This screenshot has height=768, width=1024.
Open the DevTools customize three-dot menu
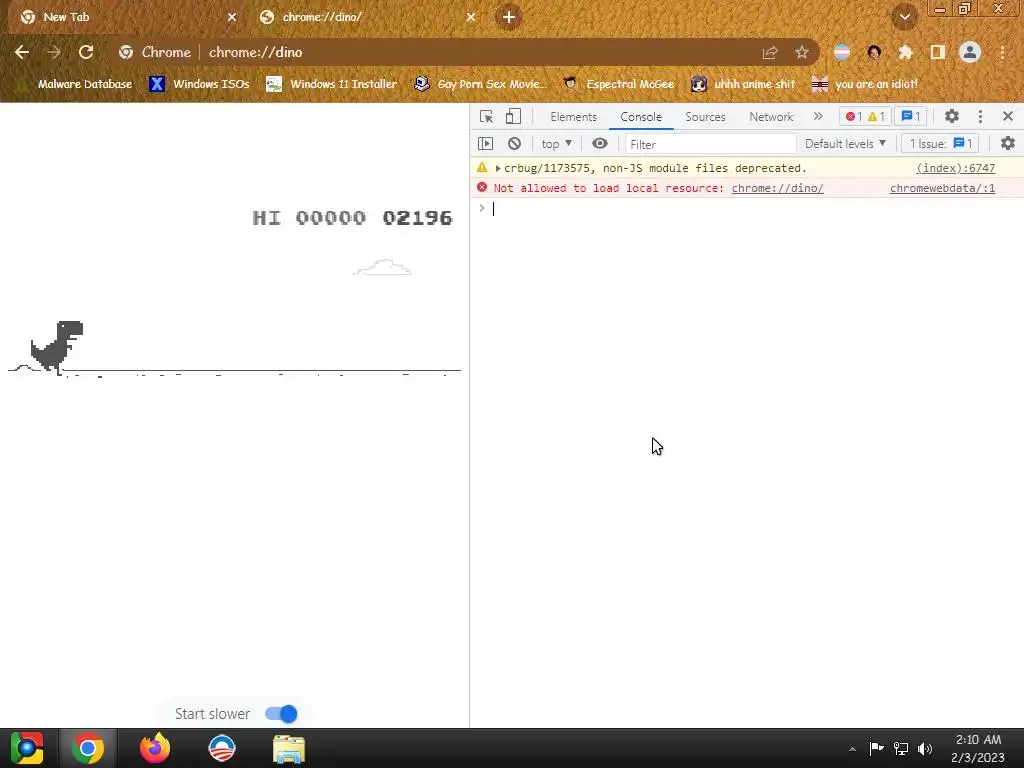(980, 116)
